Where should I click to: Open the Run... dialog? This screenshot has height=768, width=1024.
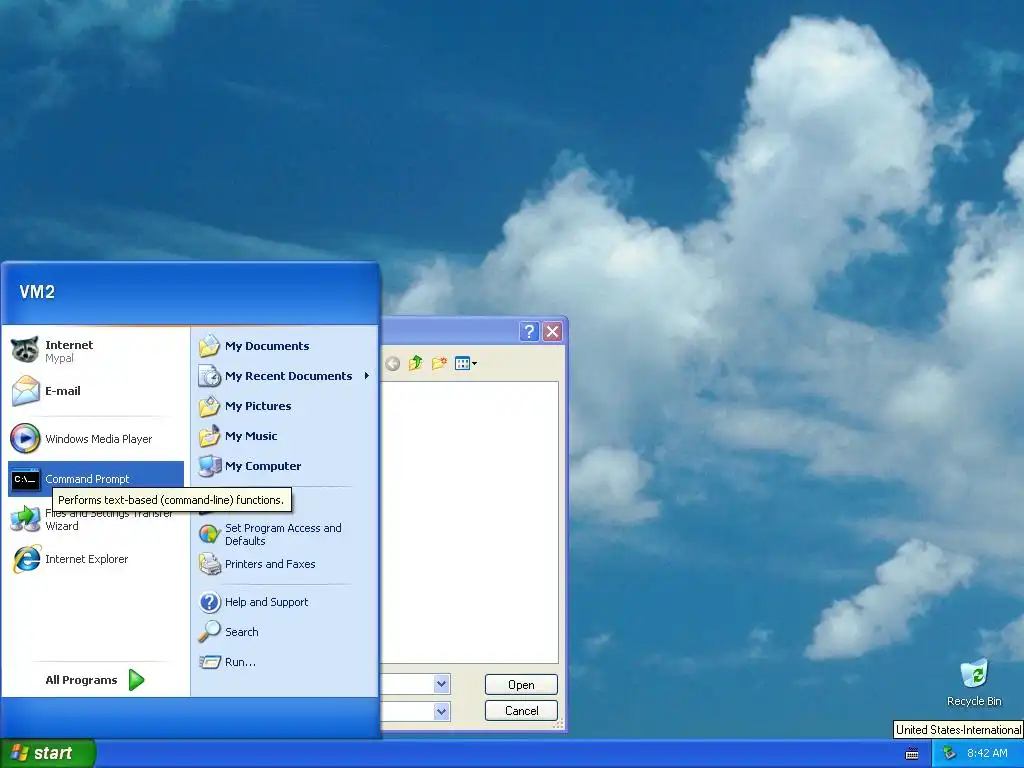point(283,662)
